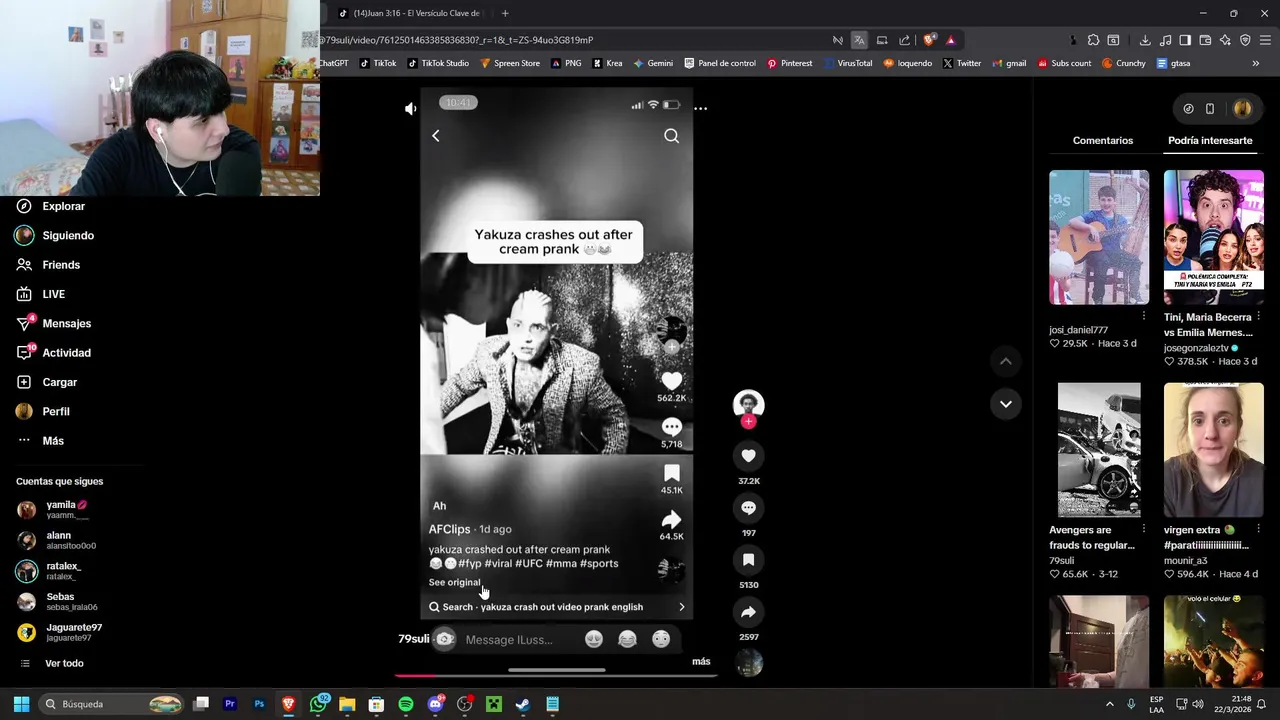Switch to the Podría interesarte tab
Screen dimensions: 1280x720
point(1210,141)
